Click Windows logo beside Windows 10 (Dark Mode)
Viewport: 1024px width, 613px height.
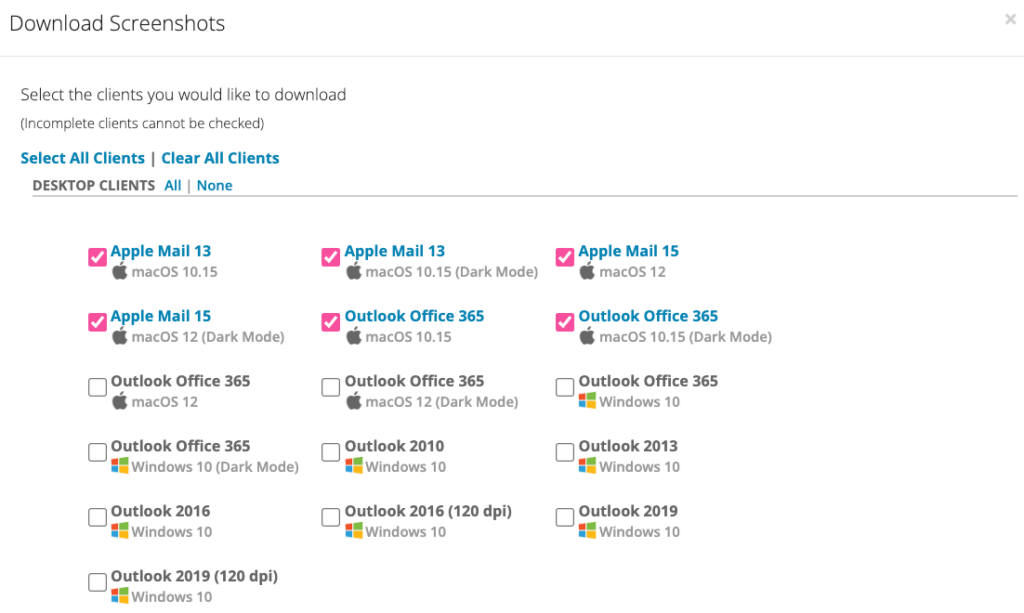(120, 467)
